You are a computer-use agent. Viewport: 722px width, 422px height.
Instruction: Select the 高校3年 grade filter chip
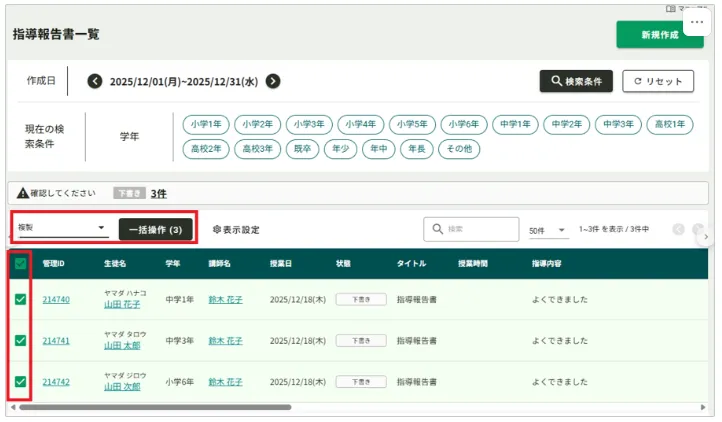pos(257,149)
